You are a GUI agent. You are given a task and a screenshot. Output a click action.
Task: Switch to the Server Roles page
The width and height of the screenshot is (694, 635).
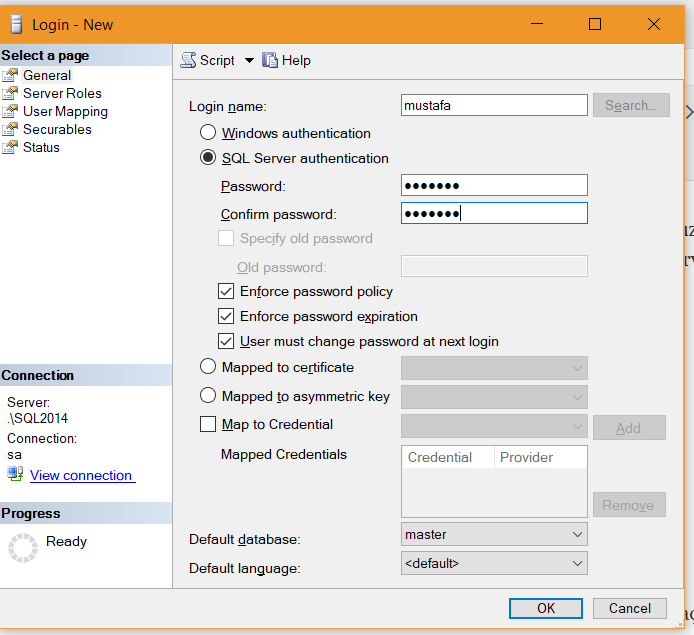coord(62,93)
